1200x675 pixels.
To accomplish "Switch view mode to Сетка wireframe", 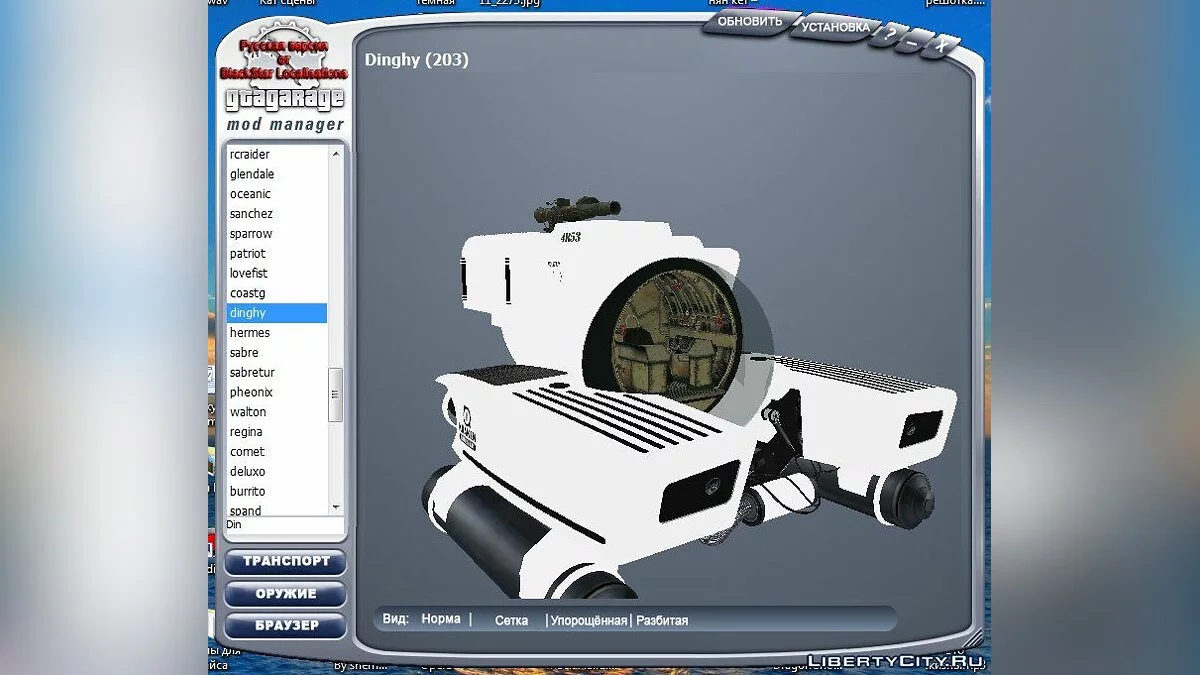I will point(511,620).
